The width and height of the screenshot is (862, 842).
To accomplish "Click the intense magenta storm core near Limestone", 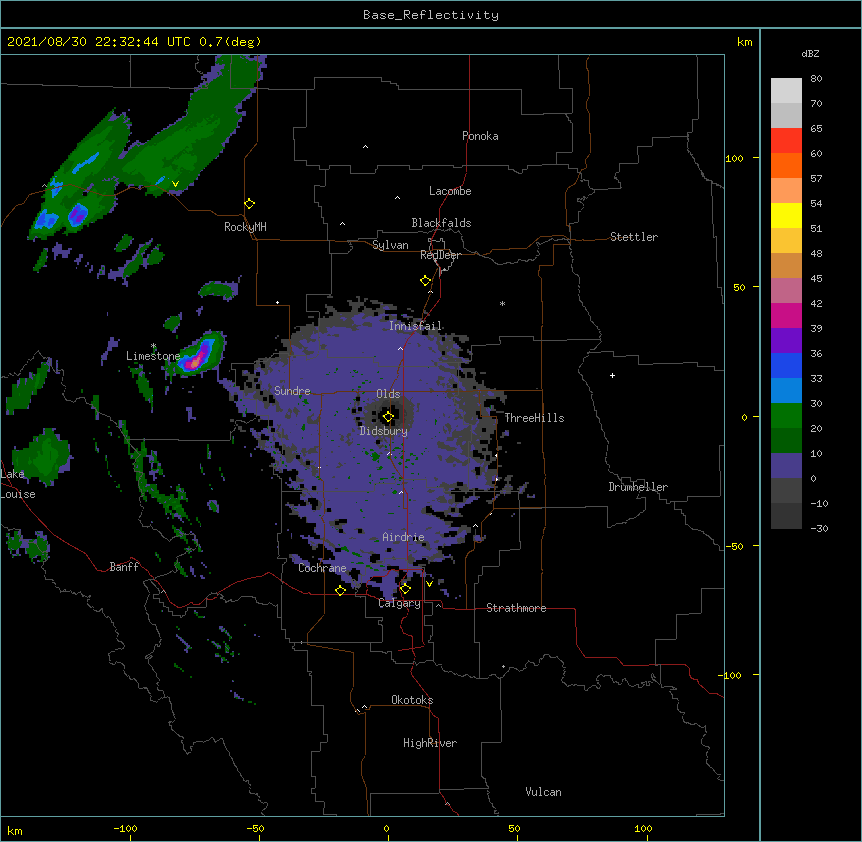I will [x=195, y=363].
